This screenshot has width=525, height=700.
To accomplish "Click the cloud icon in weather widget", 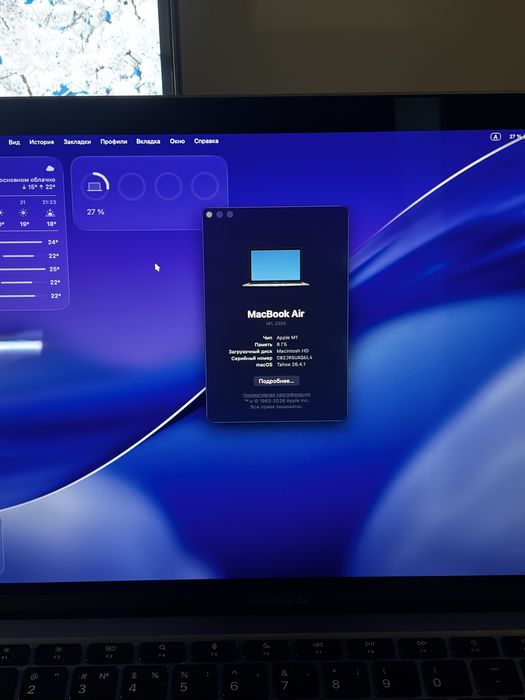I will coord(50,168).
